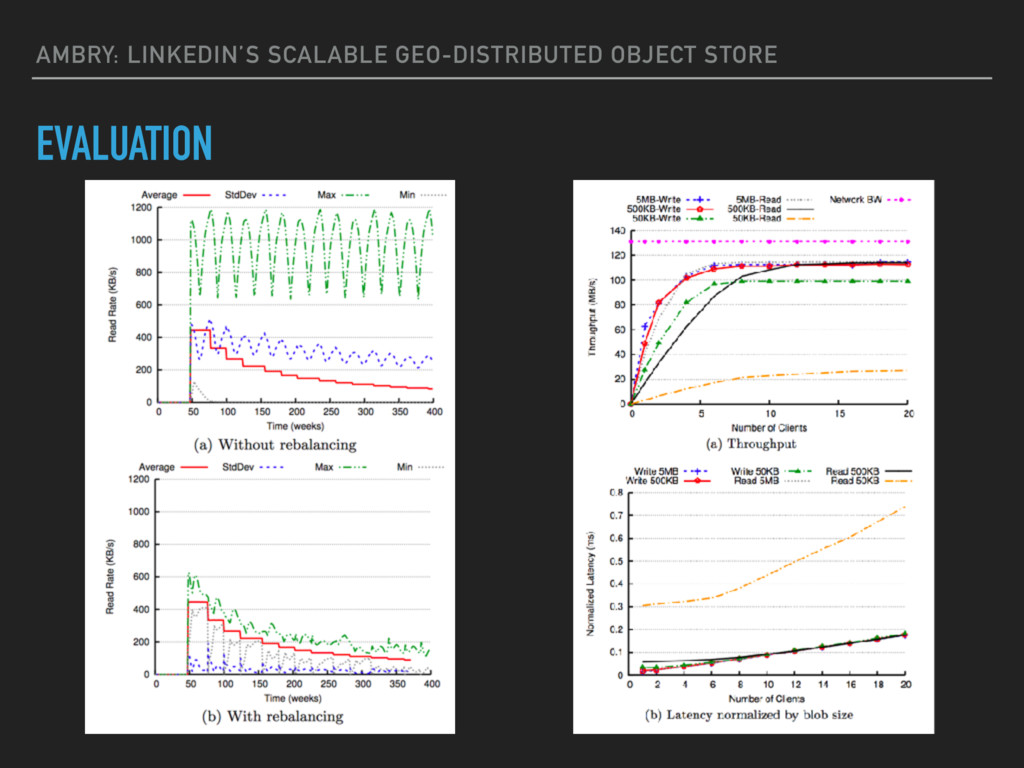
Task: Select the "Normalized Latency (ms)" vertical axis label
Action: pos(590,584)
